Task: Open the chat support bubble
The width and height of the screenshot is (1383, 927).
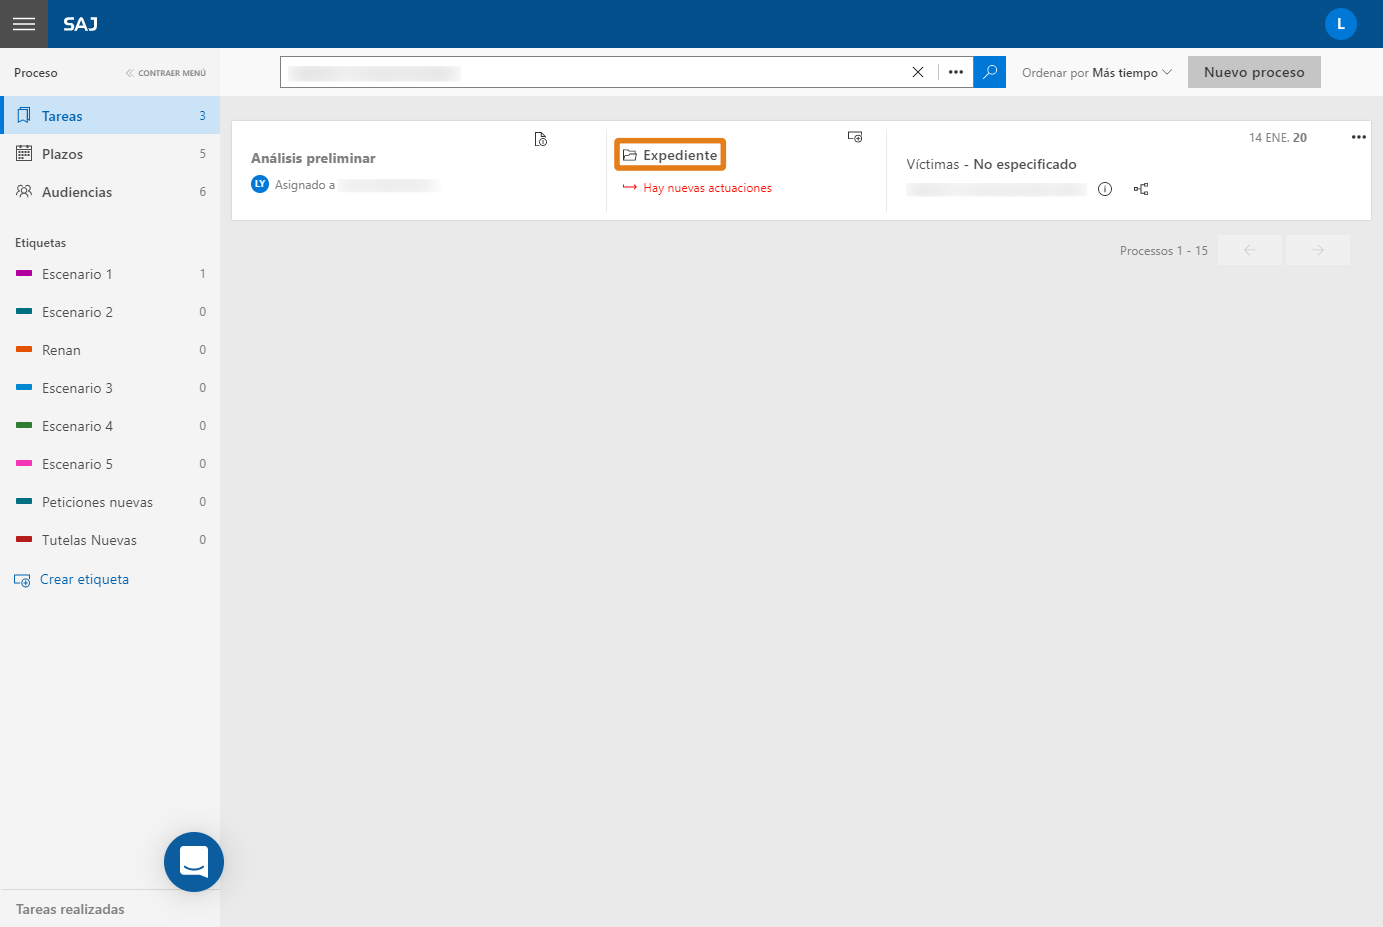Action: (x=194, y=862)
